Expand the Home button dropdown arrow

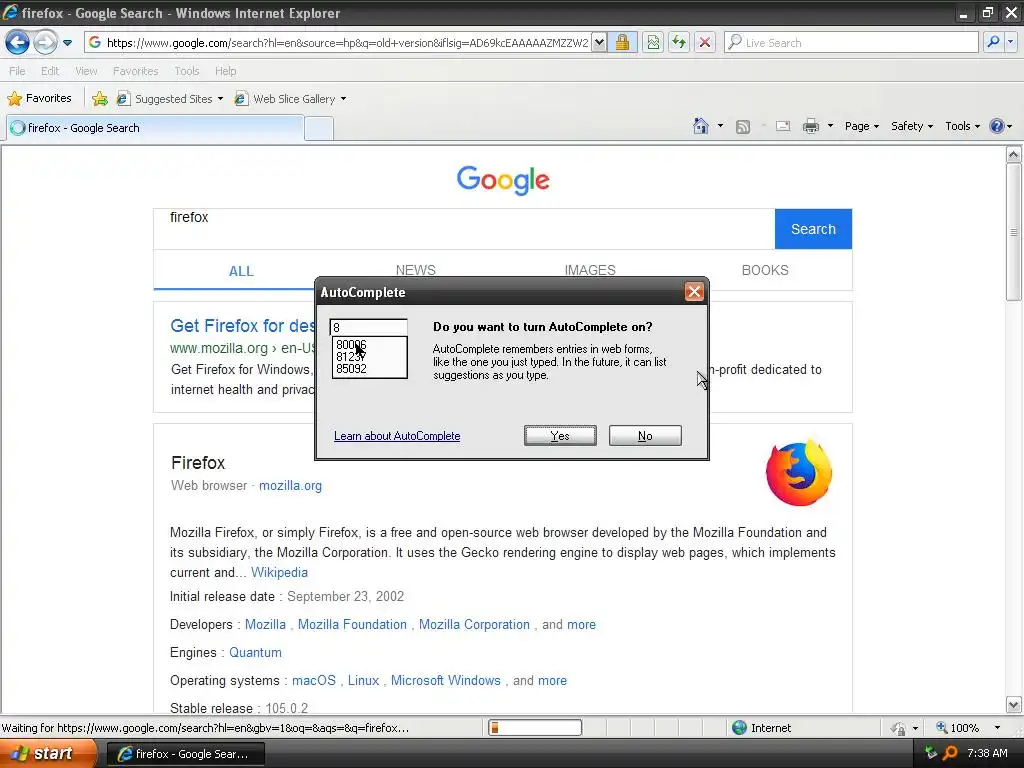click(x=720, y=126)
